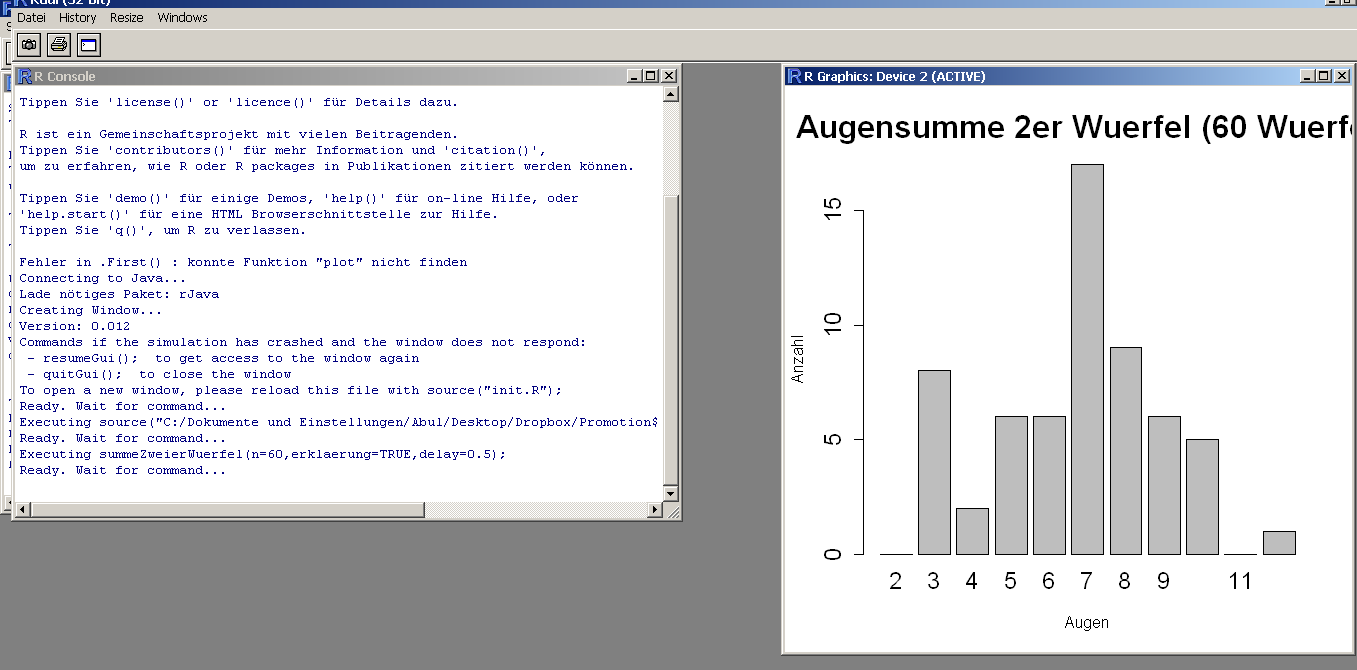Viewport: 1357px width, 670px height.
Task: Close the R Console window
Action: click(669, 76)
